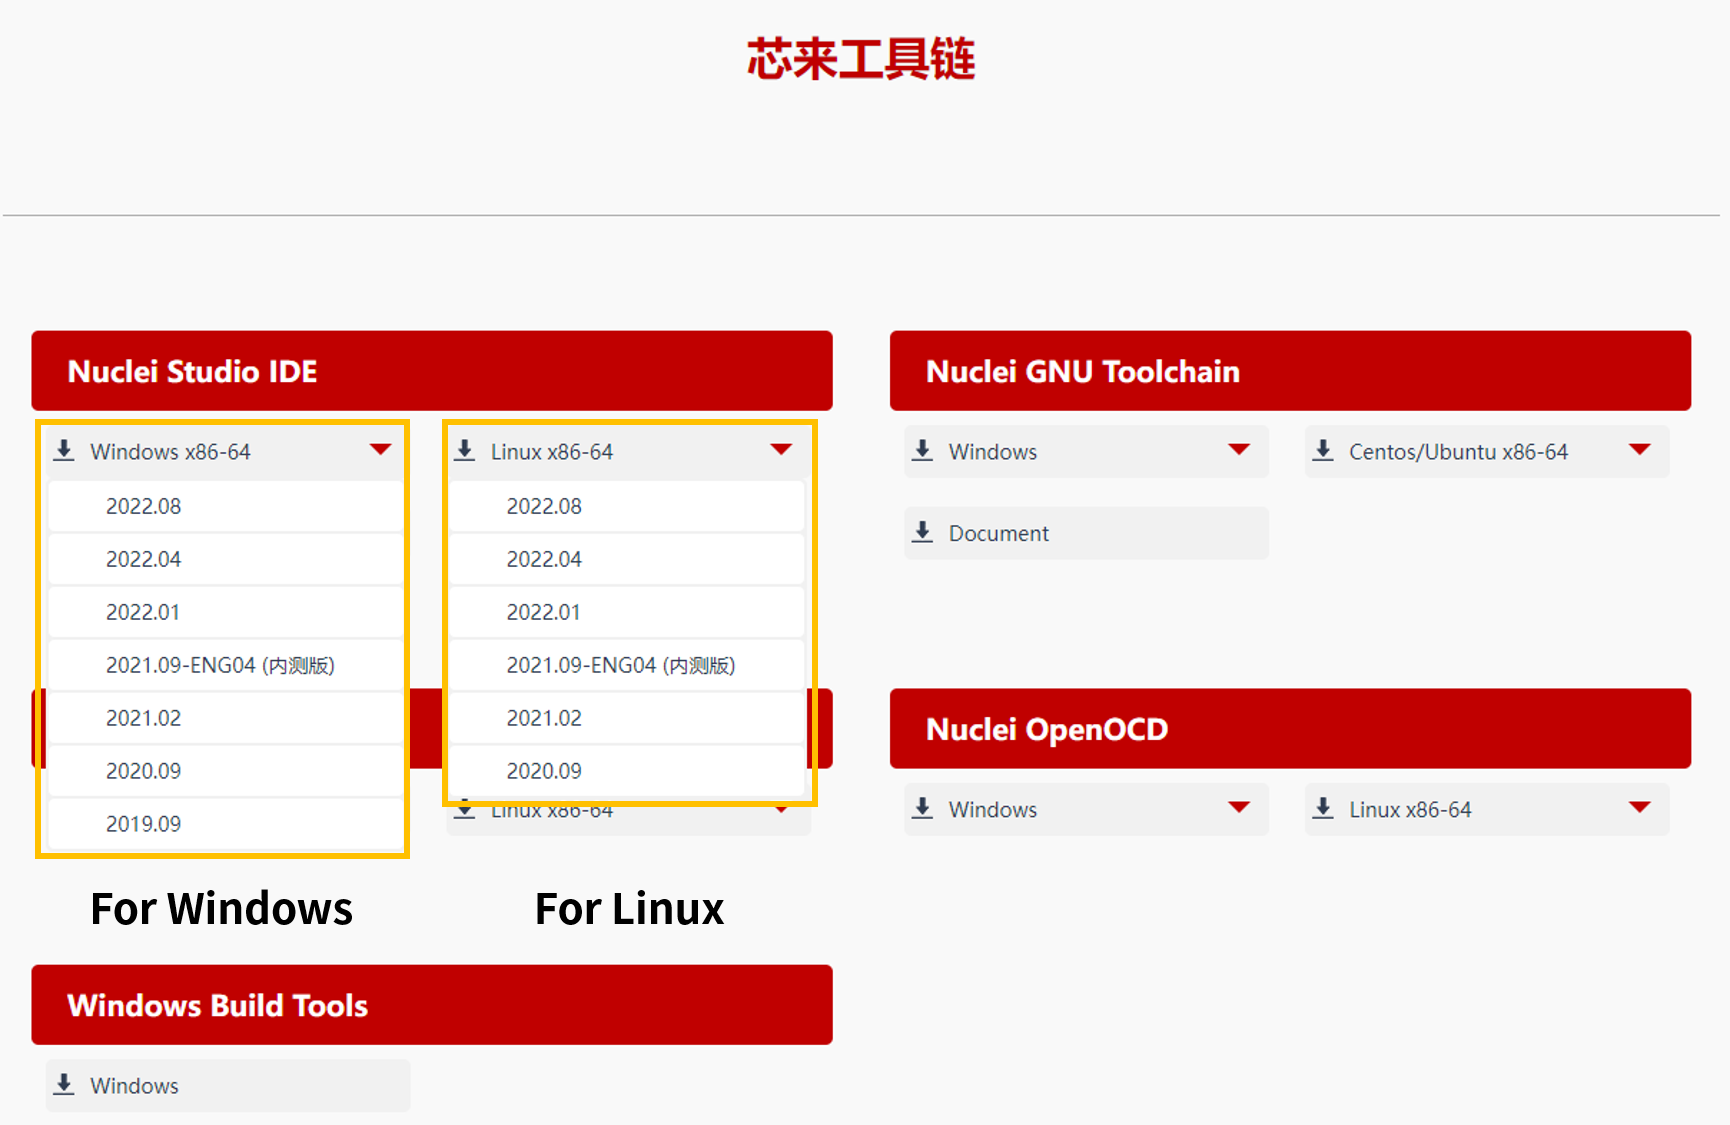Open Windows download label under Nuclei OpenOCD

click(993, 809)
